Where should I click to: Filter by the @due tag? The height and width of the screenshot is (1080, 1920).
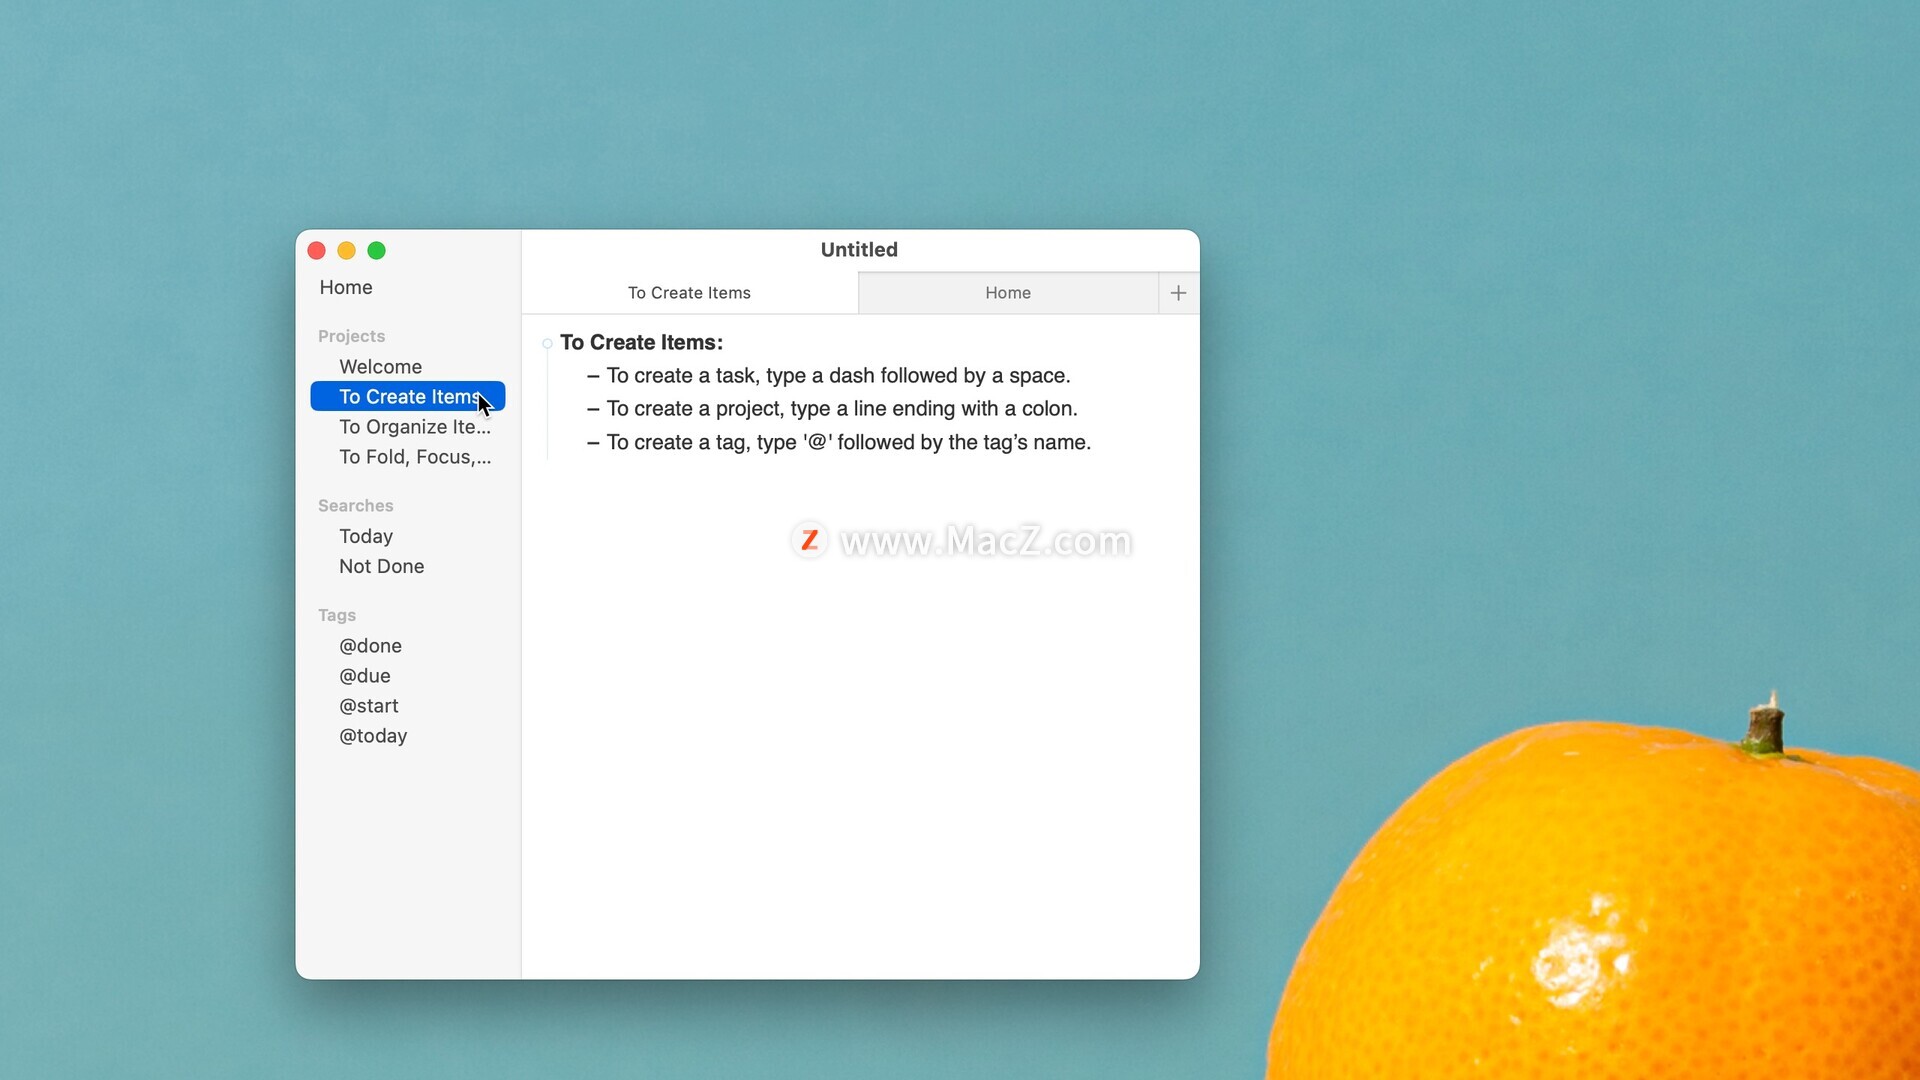tap(365, 676)
